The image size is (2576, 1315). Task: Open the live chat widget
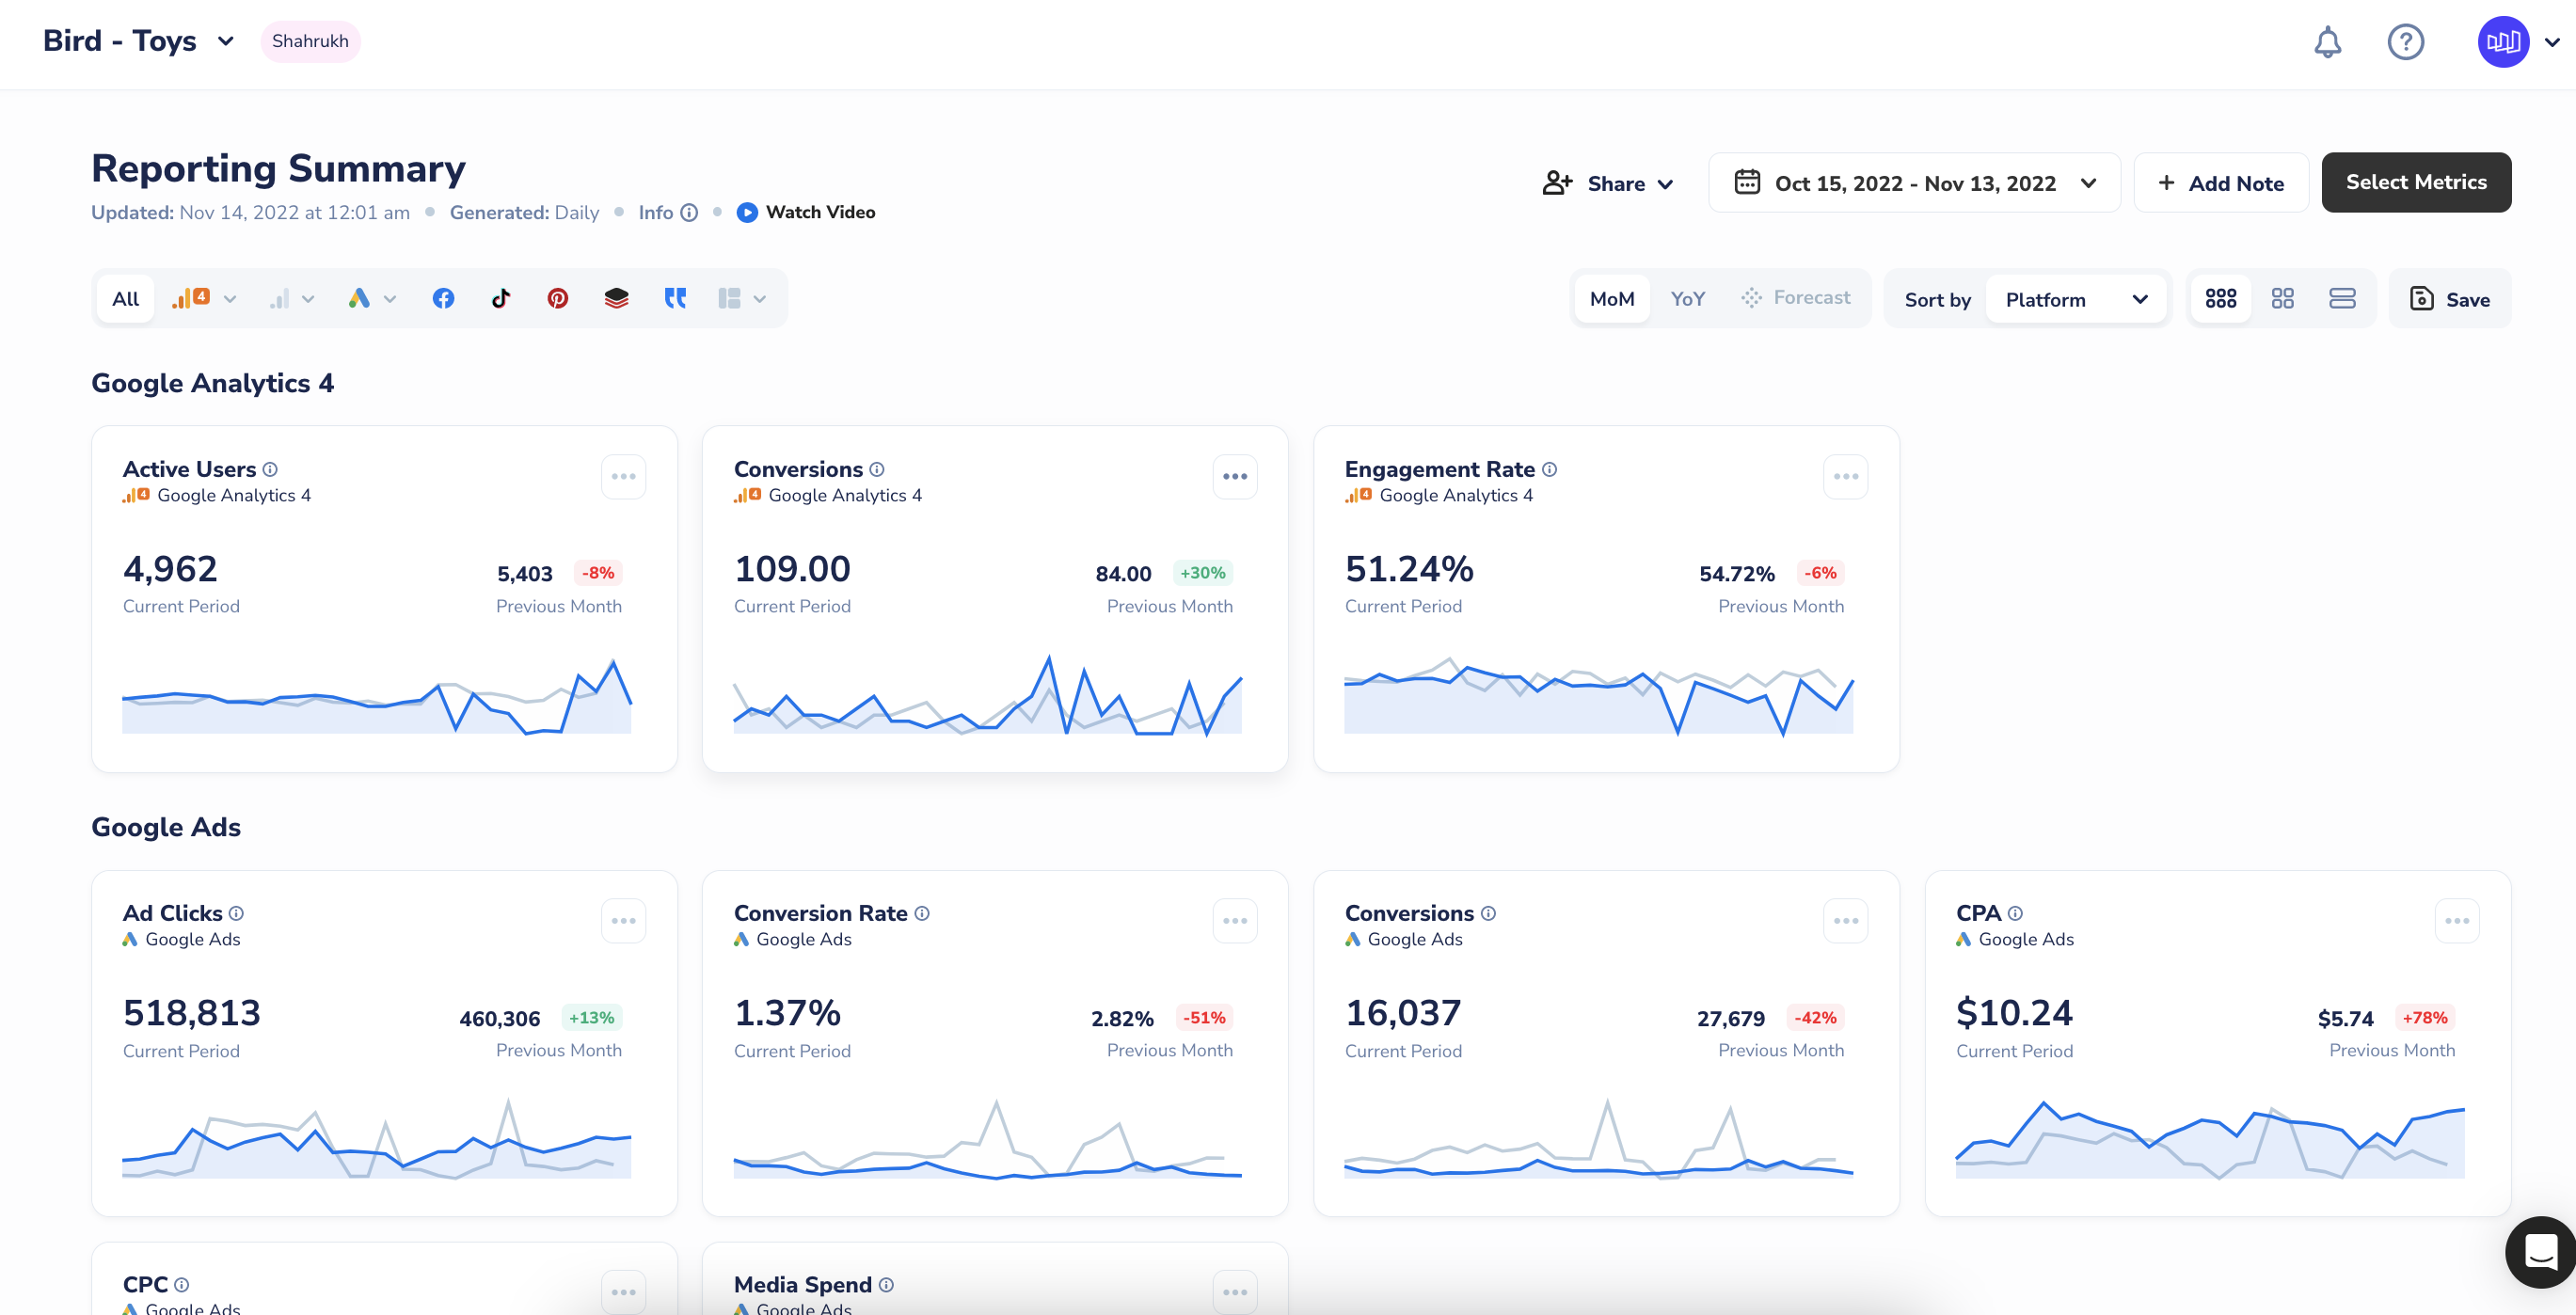point(2540,1251)
